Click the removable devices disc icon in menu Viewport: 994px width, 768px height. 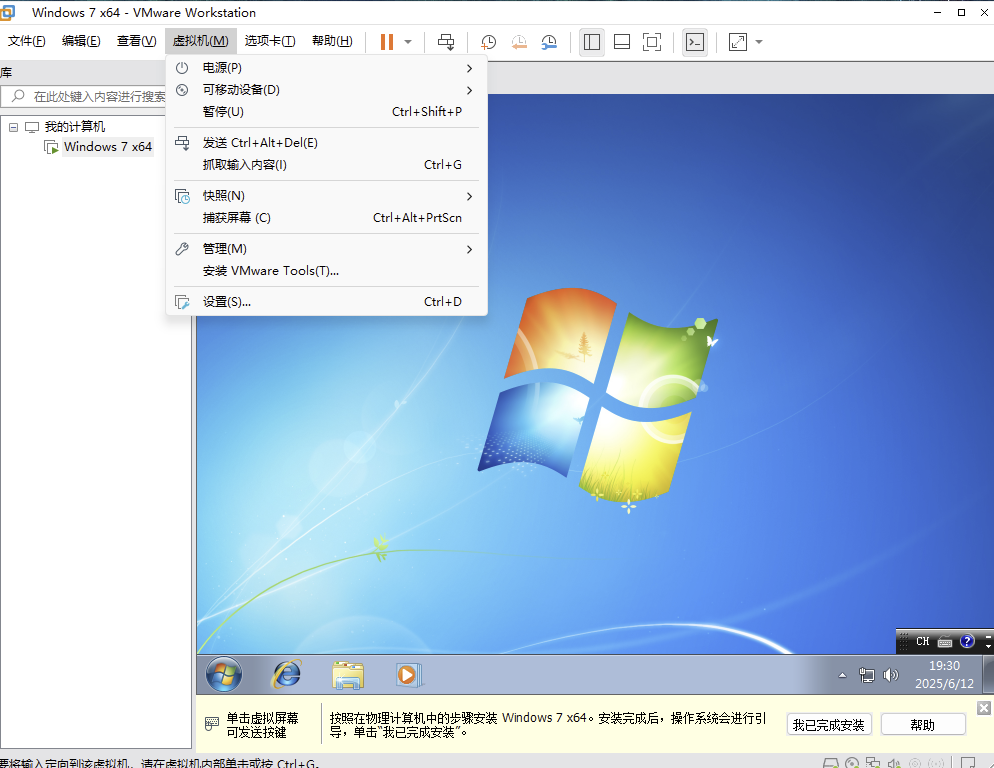182,90
